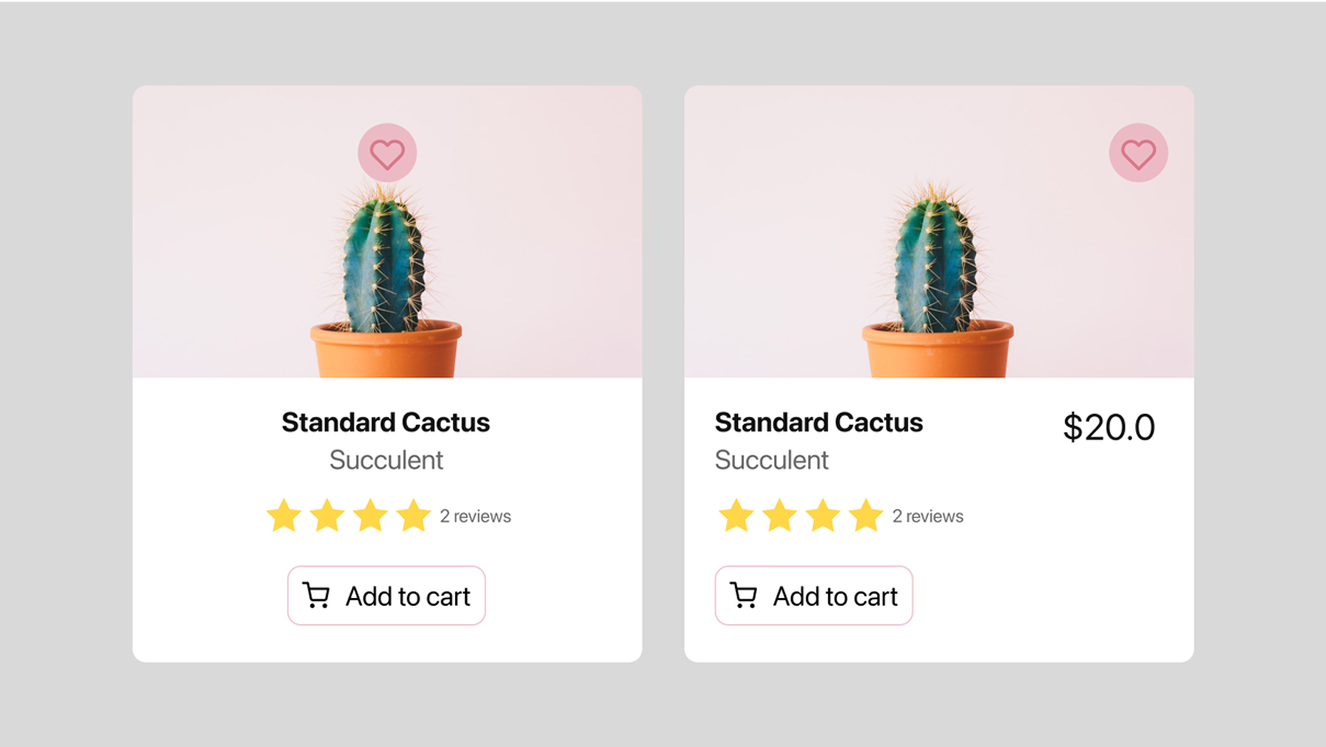Click the Standard Cactus title on right card

coord(818,422)
